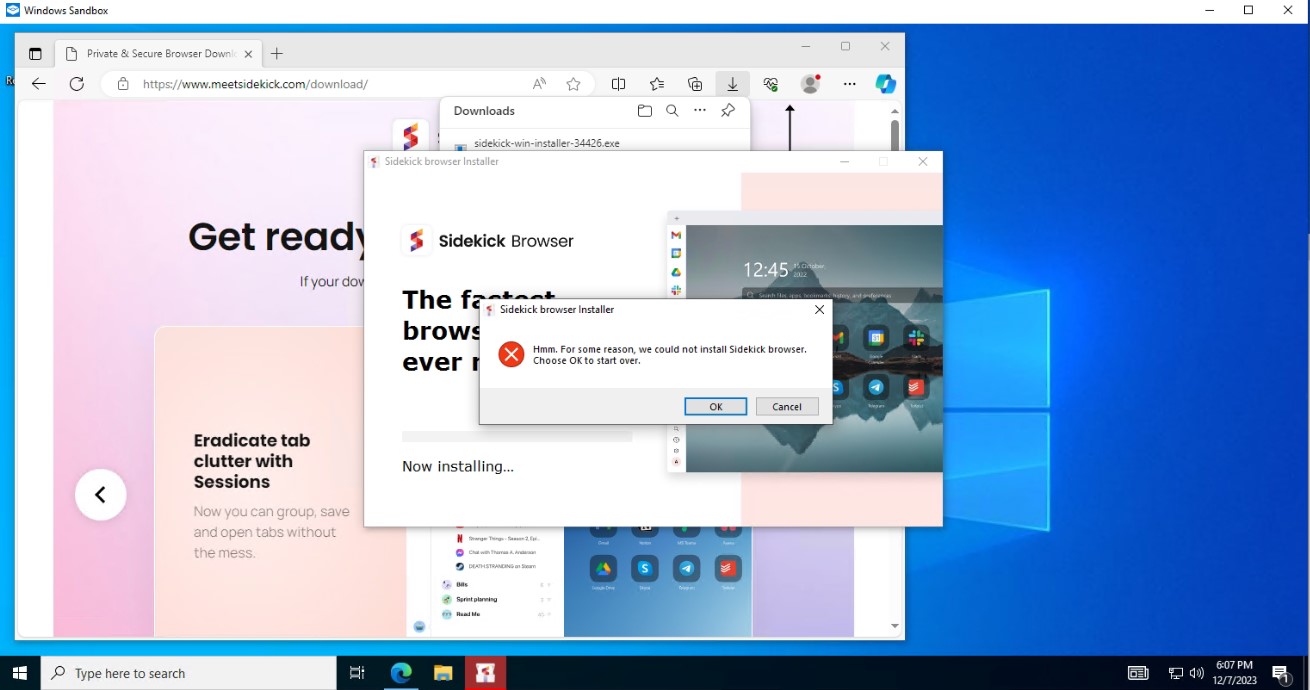Open a new Edge tab
The image size is (1310, 690).
click(x=277, y=54)
